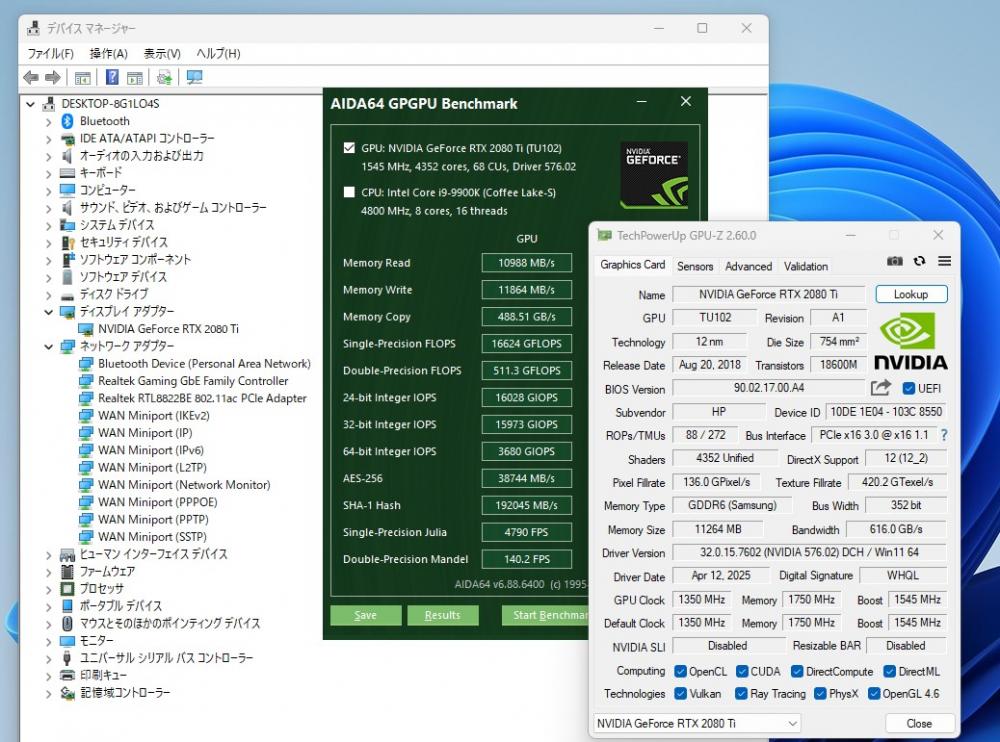
Task: Expand the モニター node
Action: pos(48,641)
